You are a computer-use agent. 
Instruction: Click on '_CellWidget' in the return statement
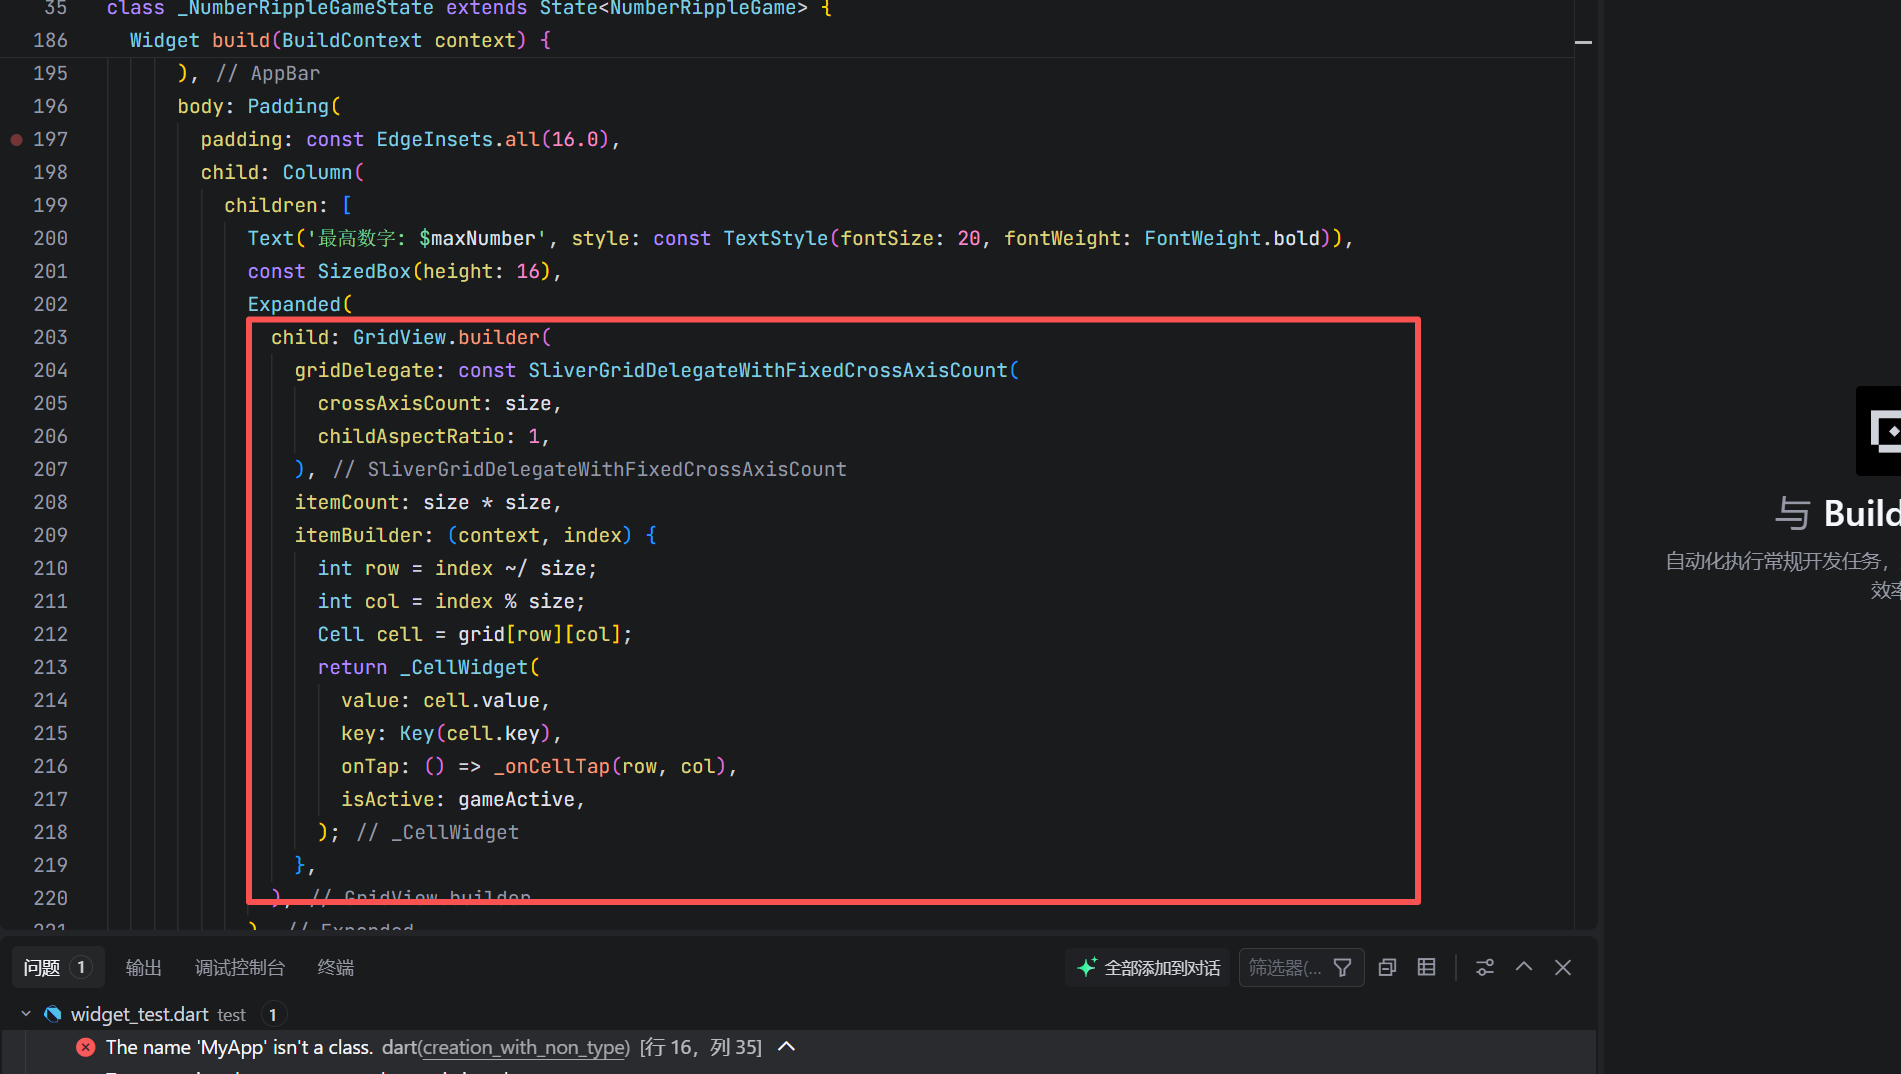(464, 668)
